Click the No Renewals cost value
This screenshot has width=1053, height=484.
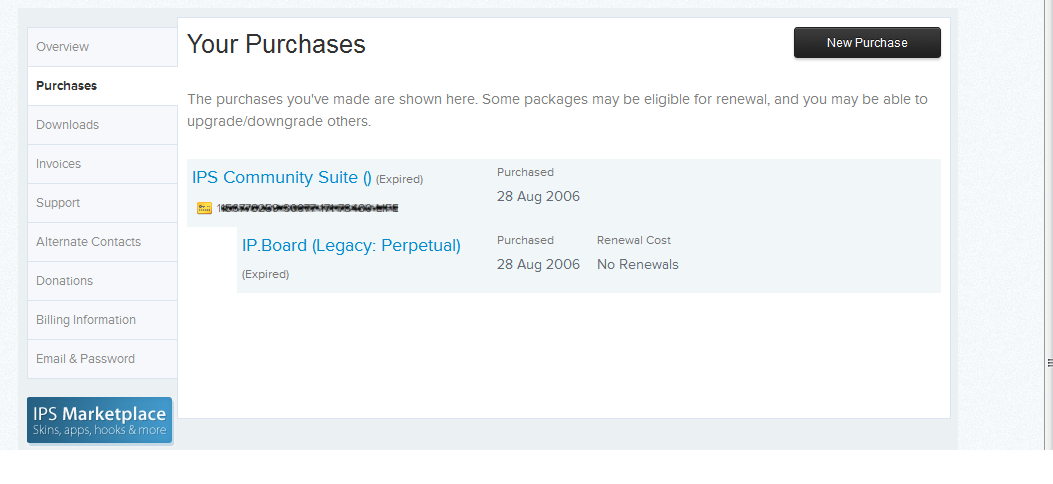[637, 265]
